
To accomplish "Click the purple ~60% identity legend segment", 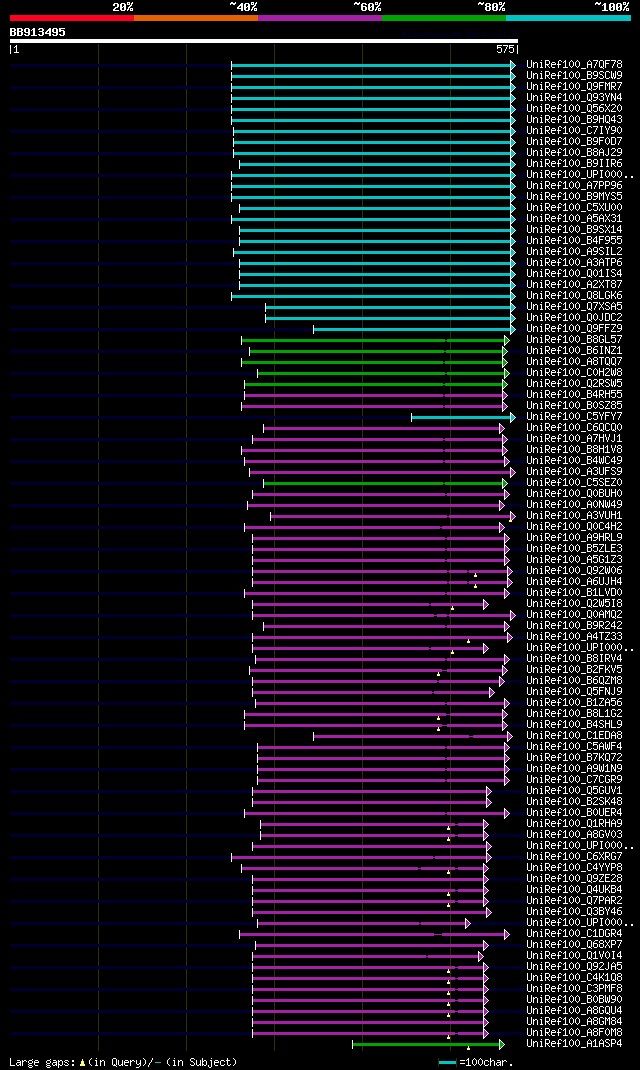I will pyautogui.click(x=320, y=18).
